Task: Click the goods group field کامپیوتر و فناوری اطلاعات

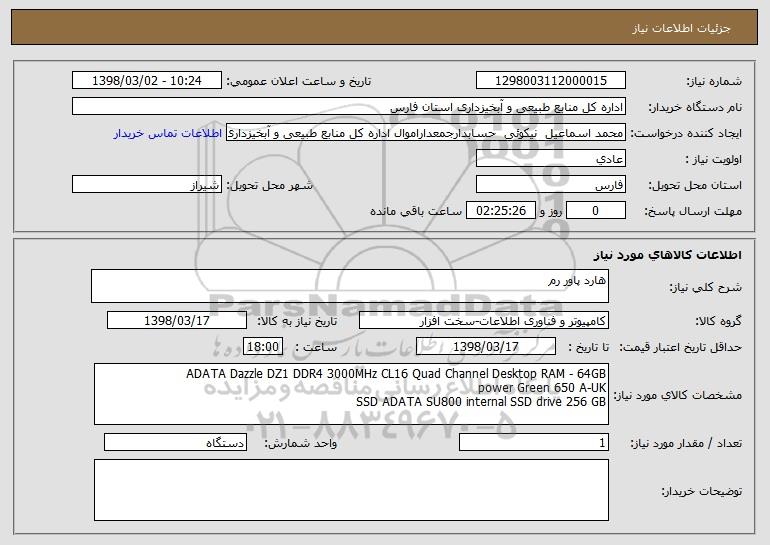Action: [484, 321]
